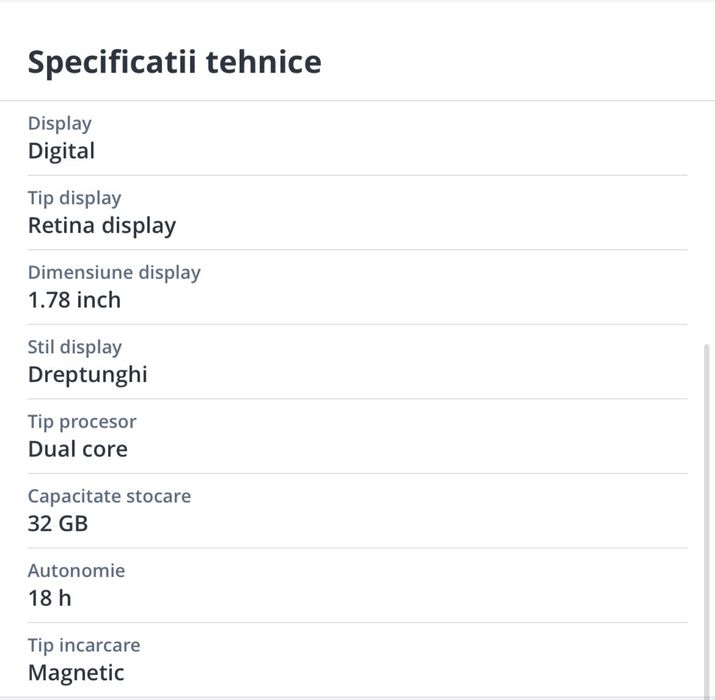Click the word 'tehnice' in the heading
Screen dimensions: 715x700
coord(263,62)
